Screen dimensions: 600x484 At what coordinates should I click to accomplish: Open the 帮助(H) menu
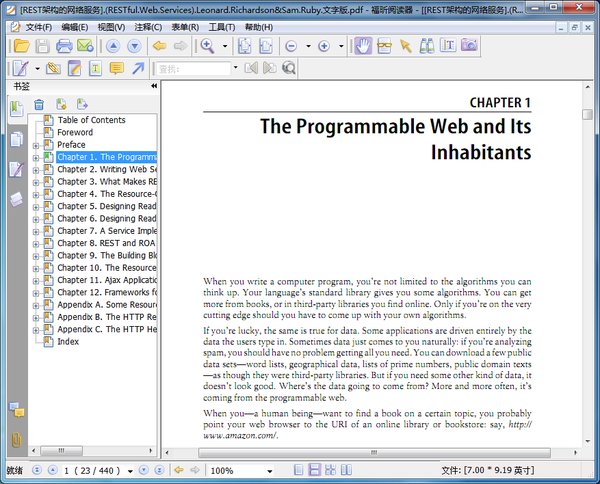coord(259,27)
